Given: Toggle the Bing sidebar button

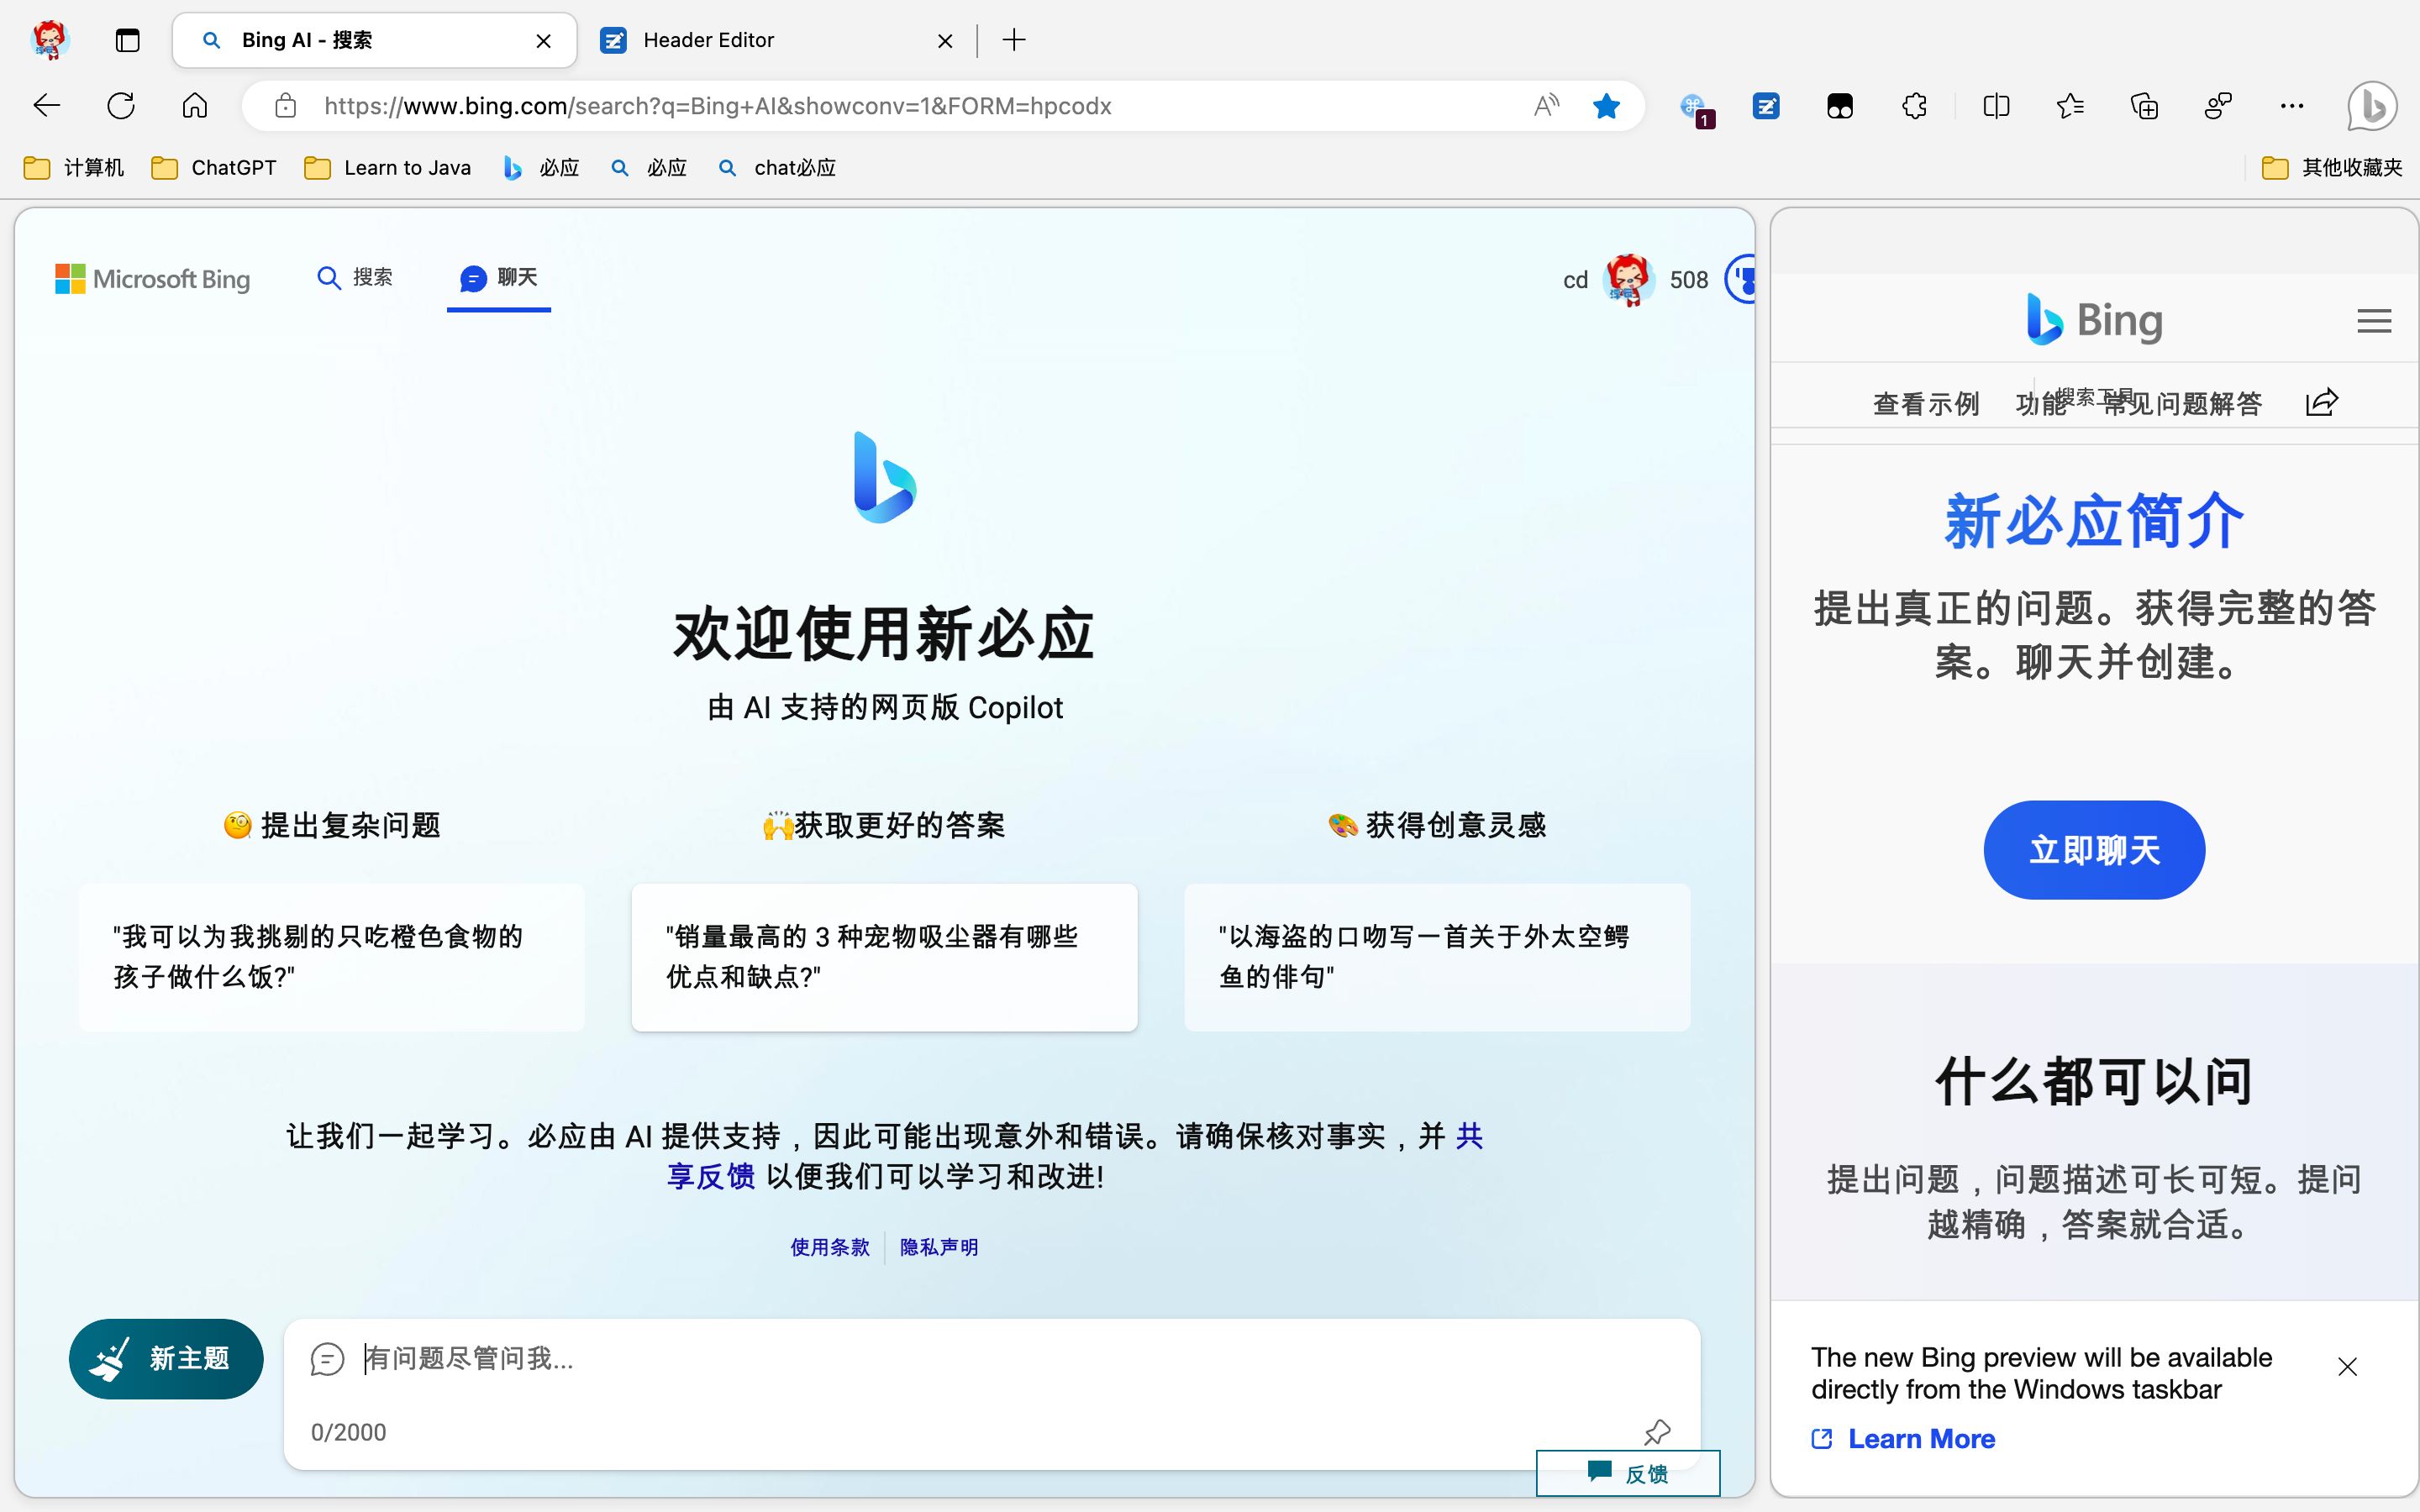Looking at the screenshot, I should (x=2372, y=106).
